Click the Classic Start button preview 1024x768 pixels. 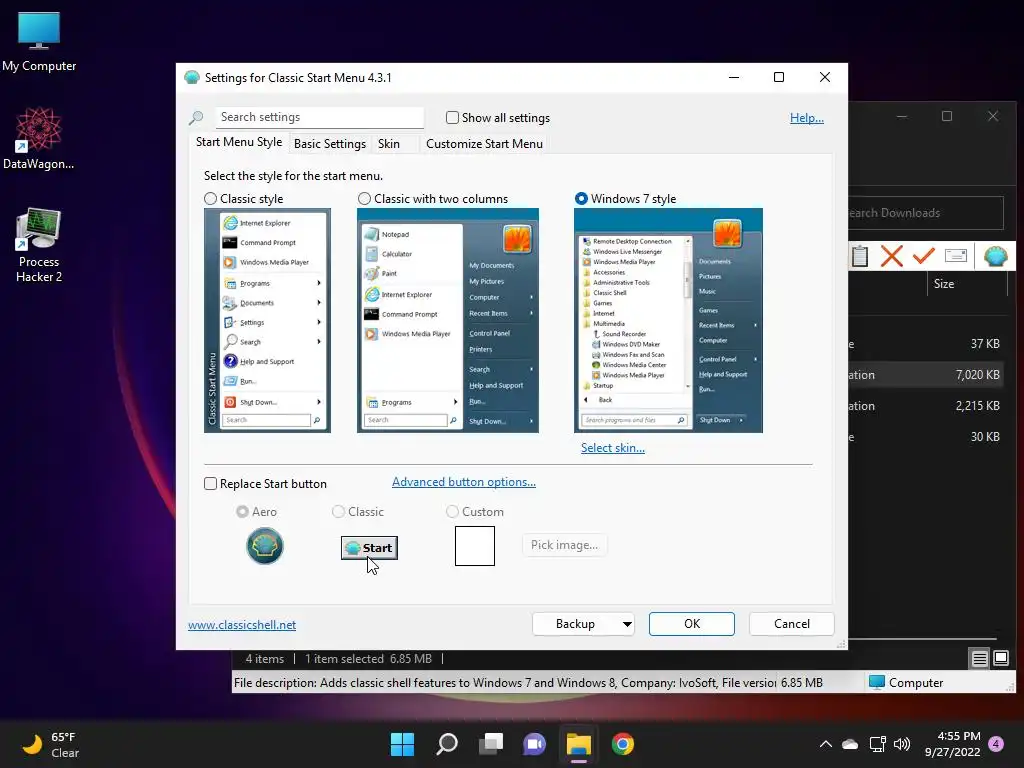pos(369,548)
